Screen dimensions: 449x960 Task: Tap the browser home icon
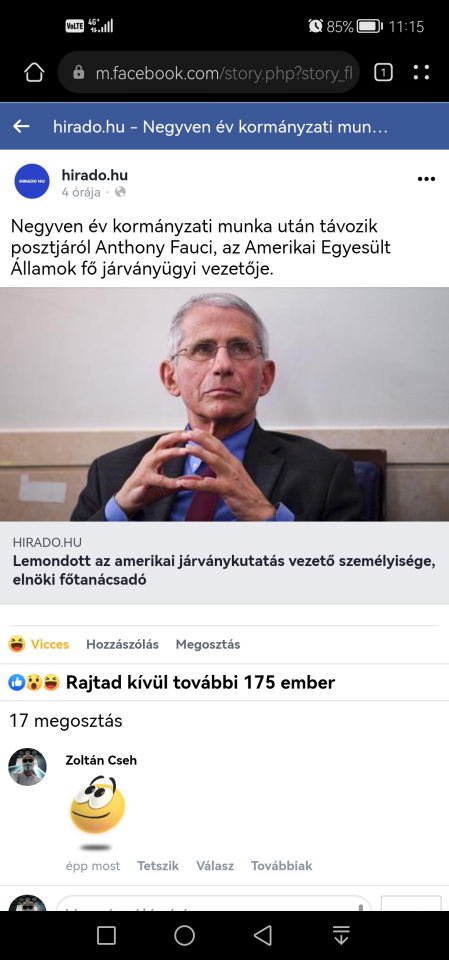pos(34,73)
